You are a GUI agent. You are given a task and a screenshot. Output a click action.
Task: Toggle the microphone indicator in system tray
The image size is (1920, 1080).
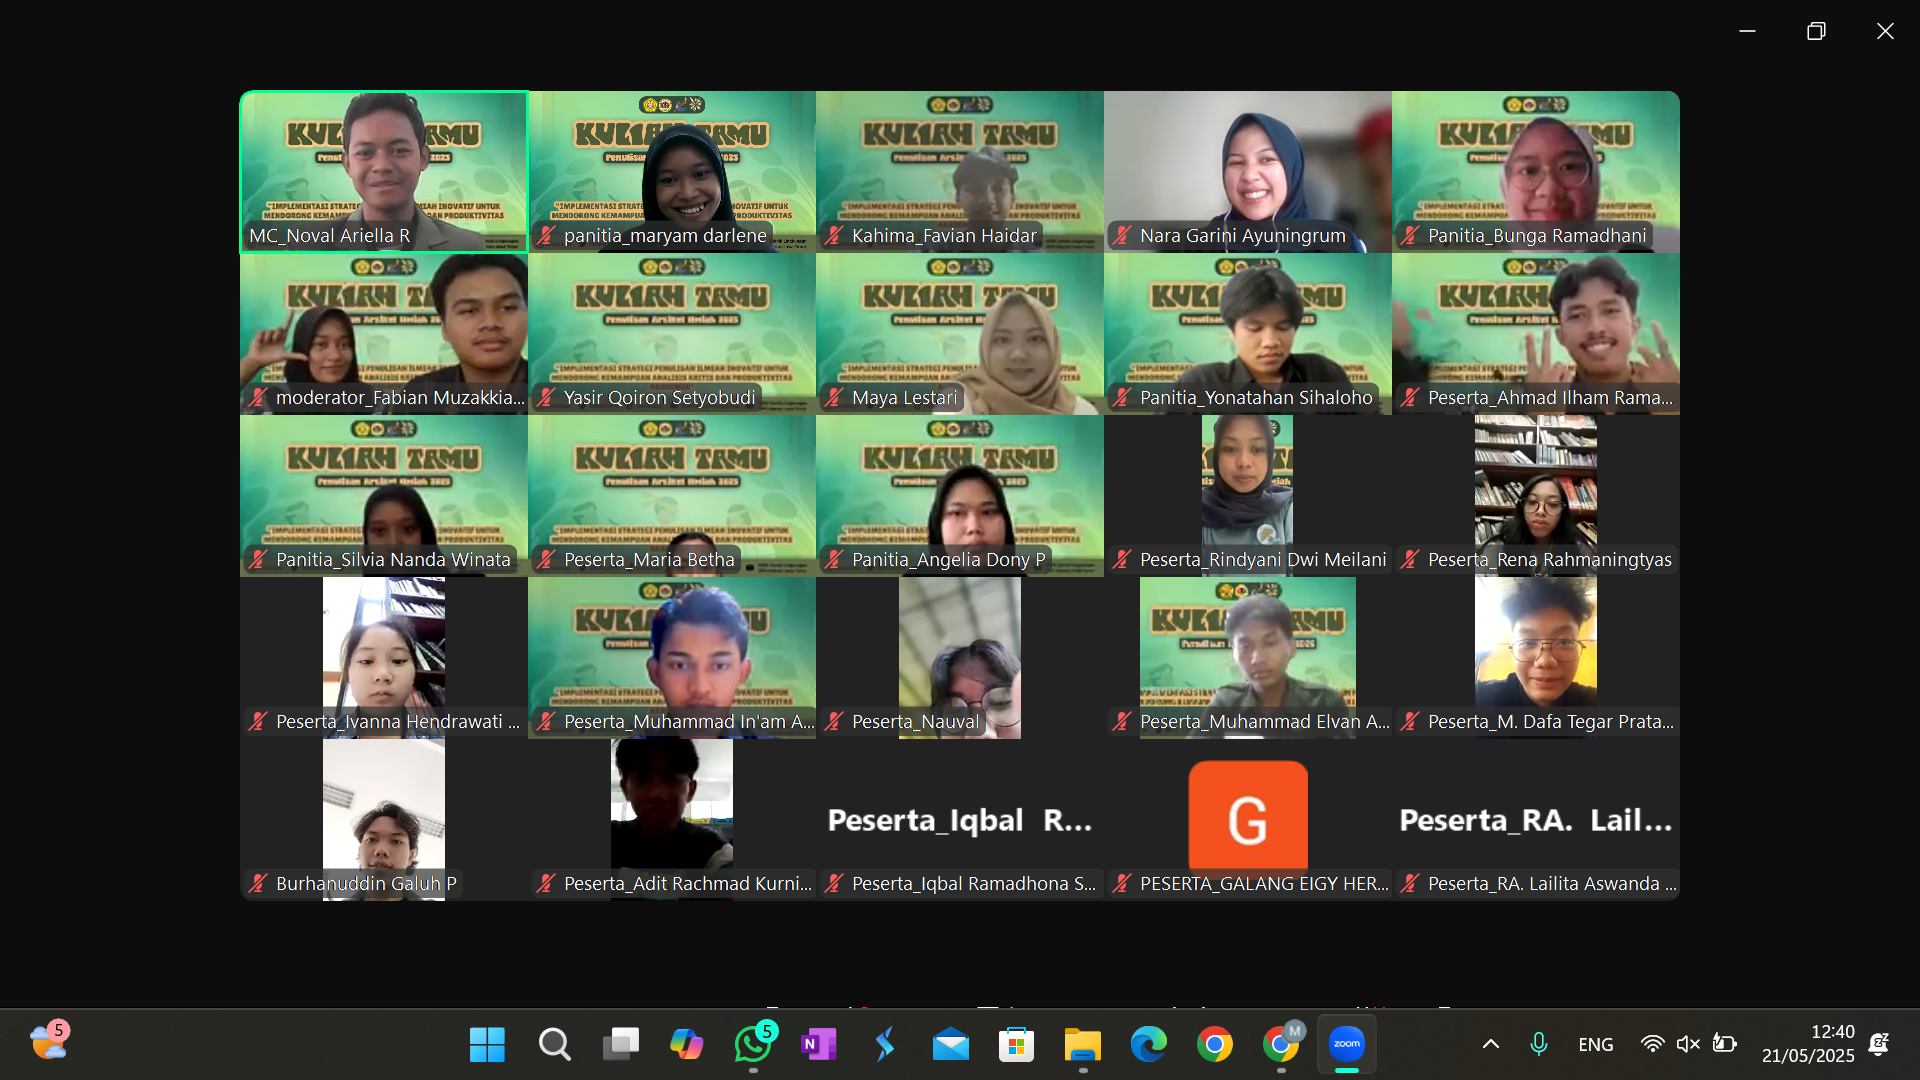[1539, 1044]
